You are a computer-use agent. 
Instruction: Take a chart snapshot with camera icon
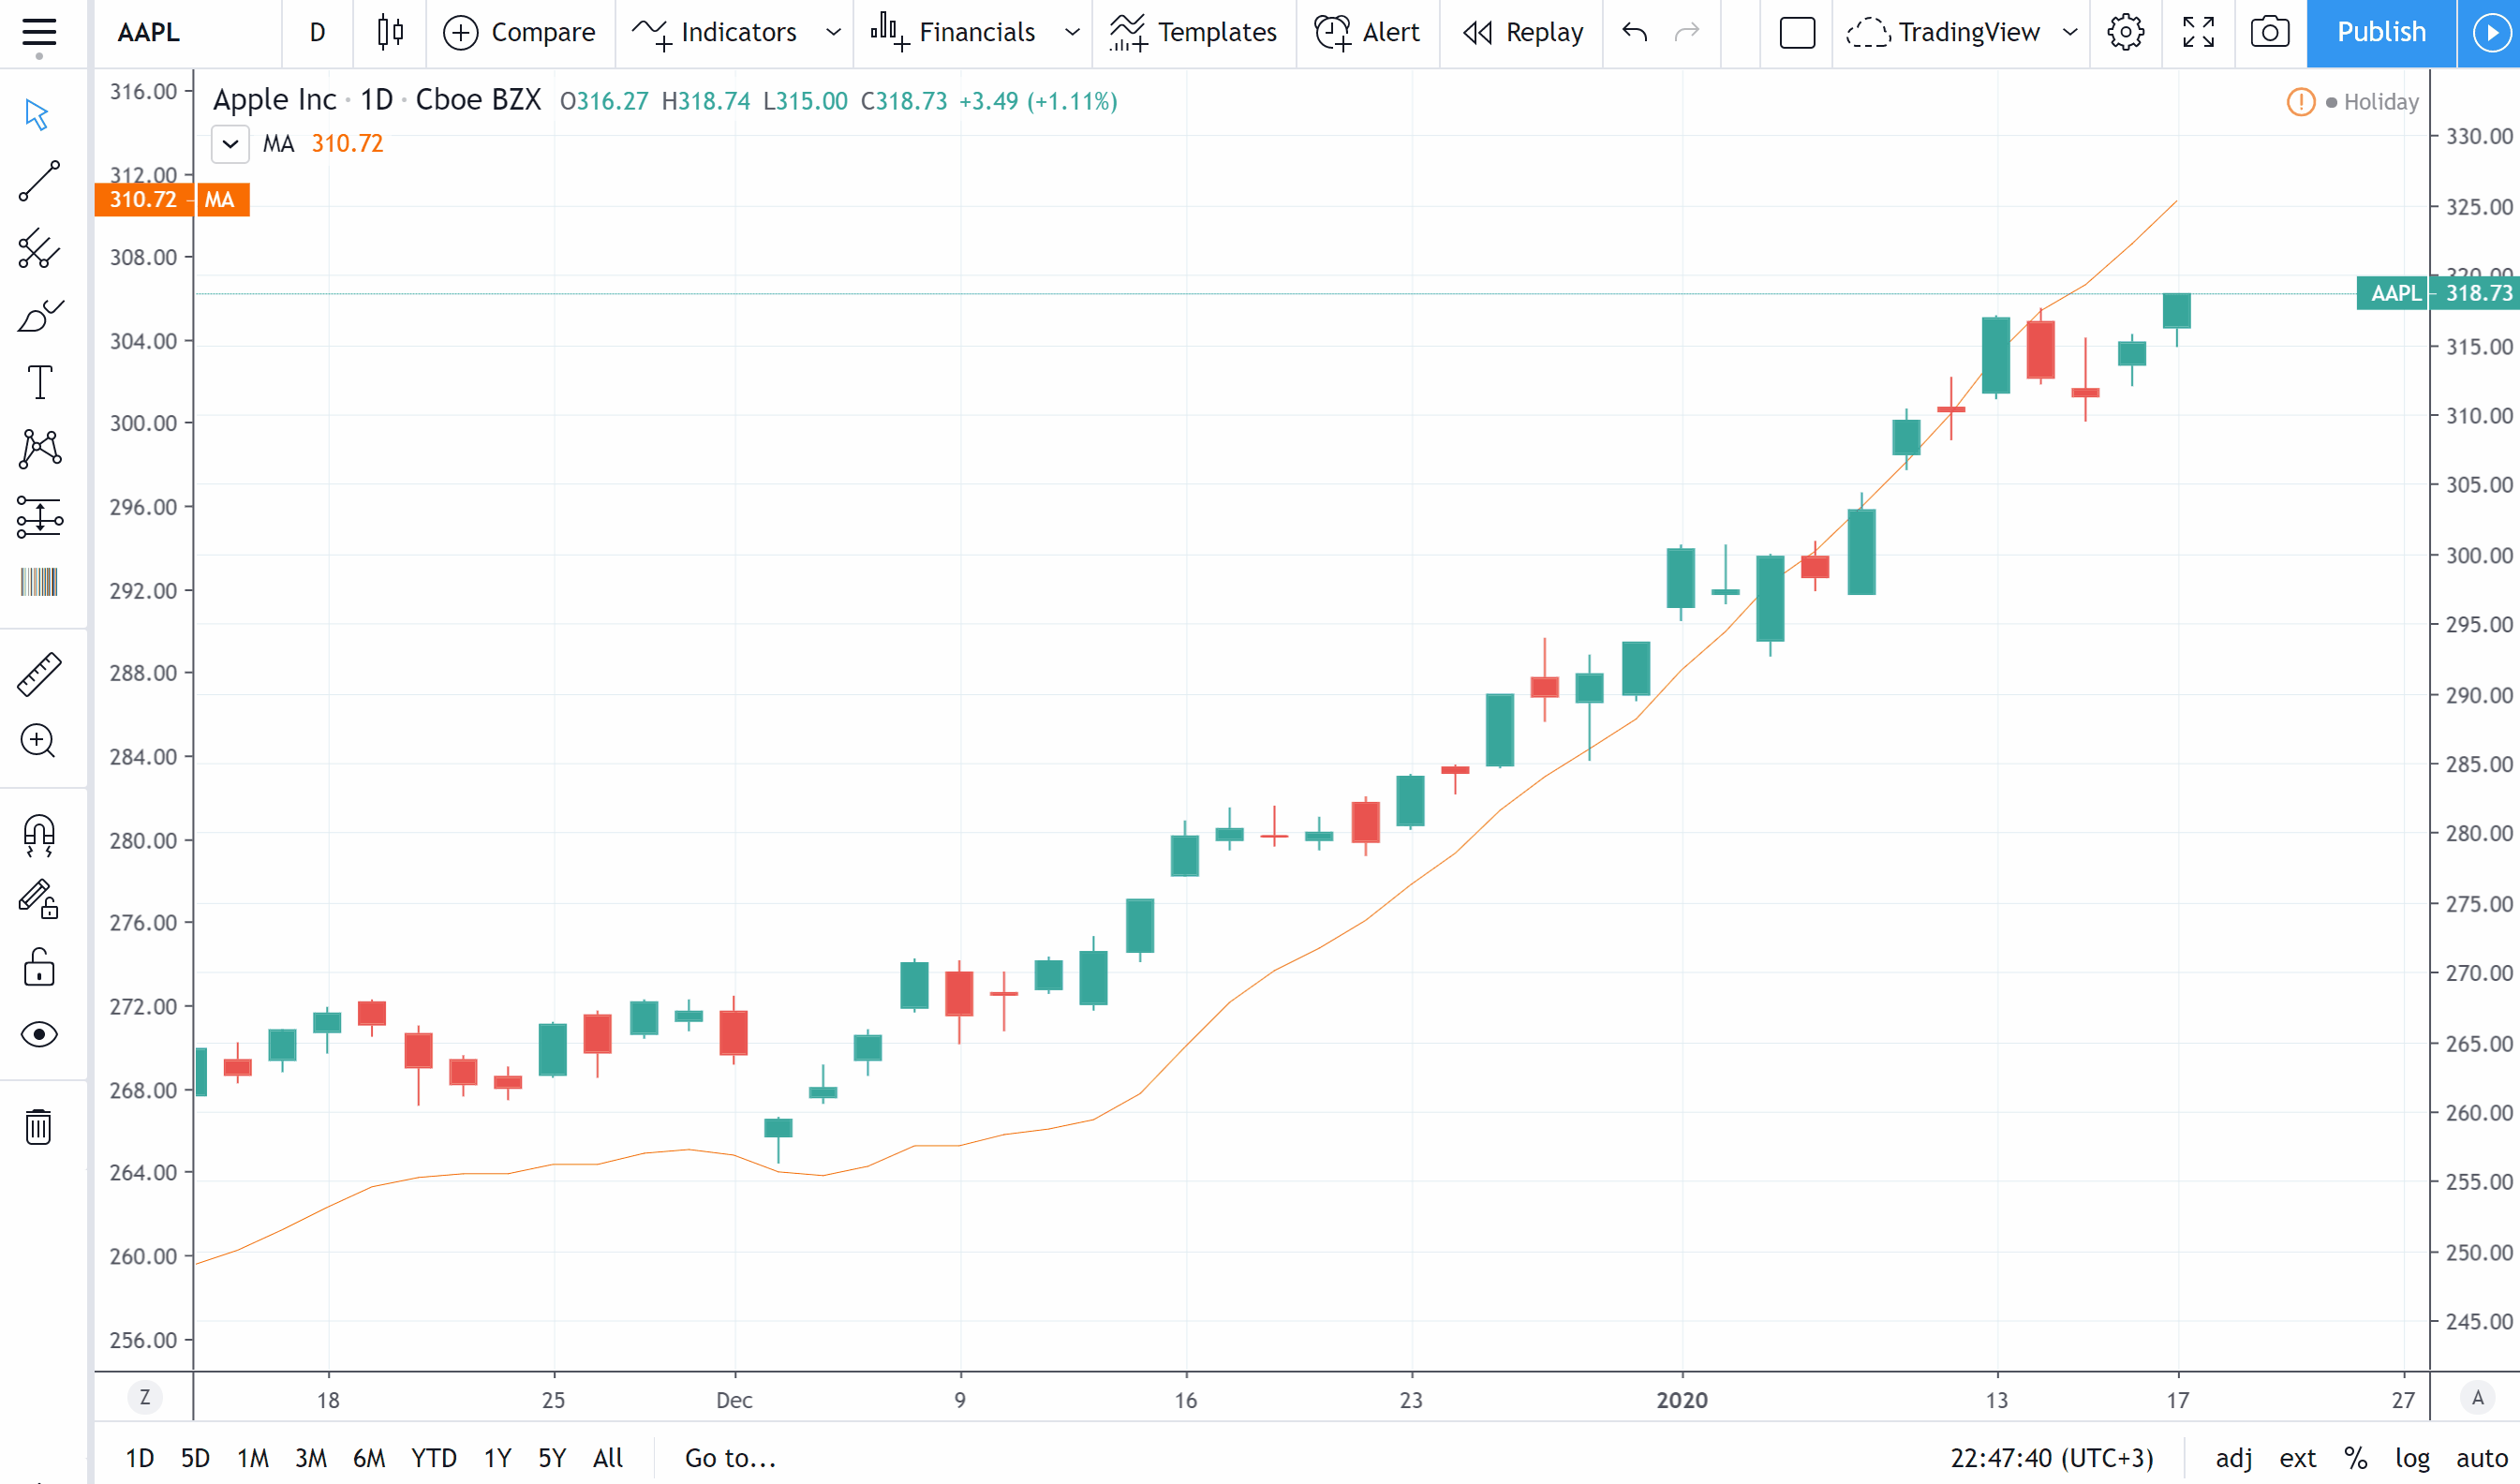coord(2270,32)
